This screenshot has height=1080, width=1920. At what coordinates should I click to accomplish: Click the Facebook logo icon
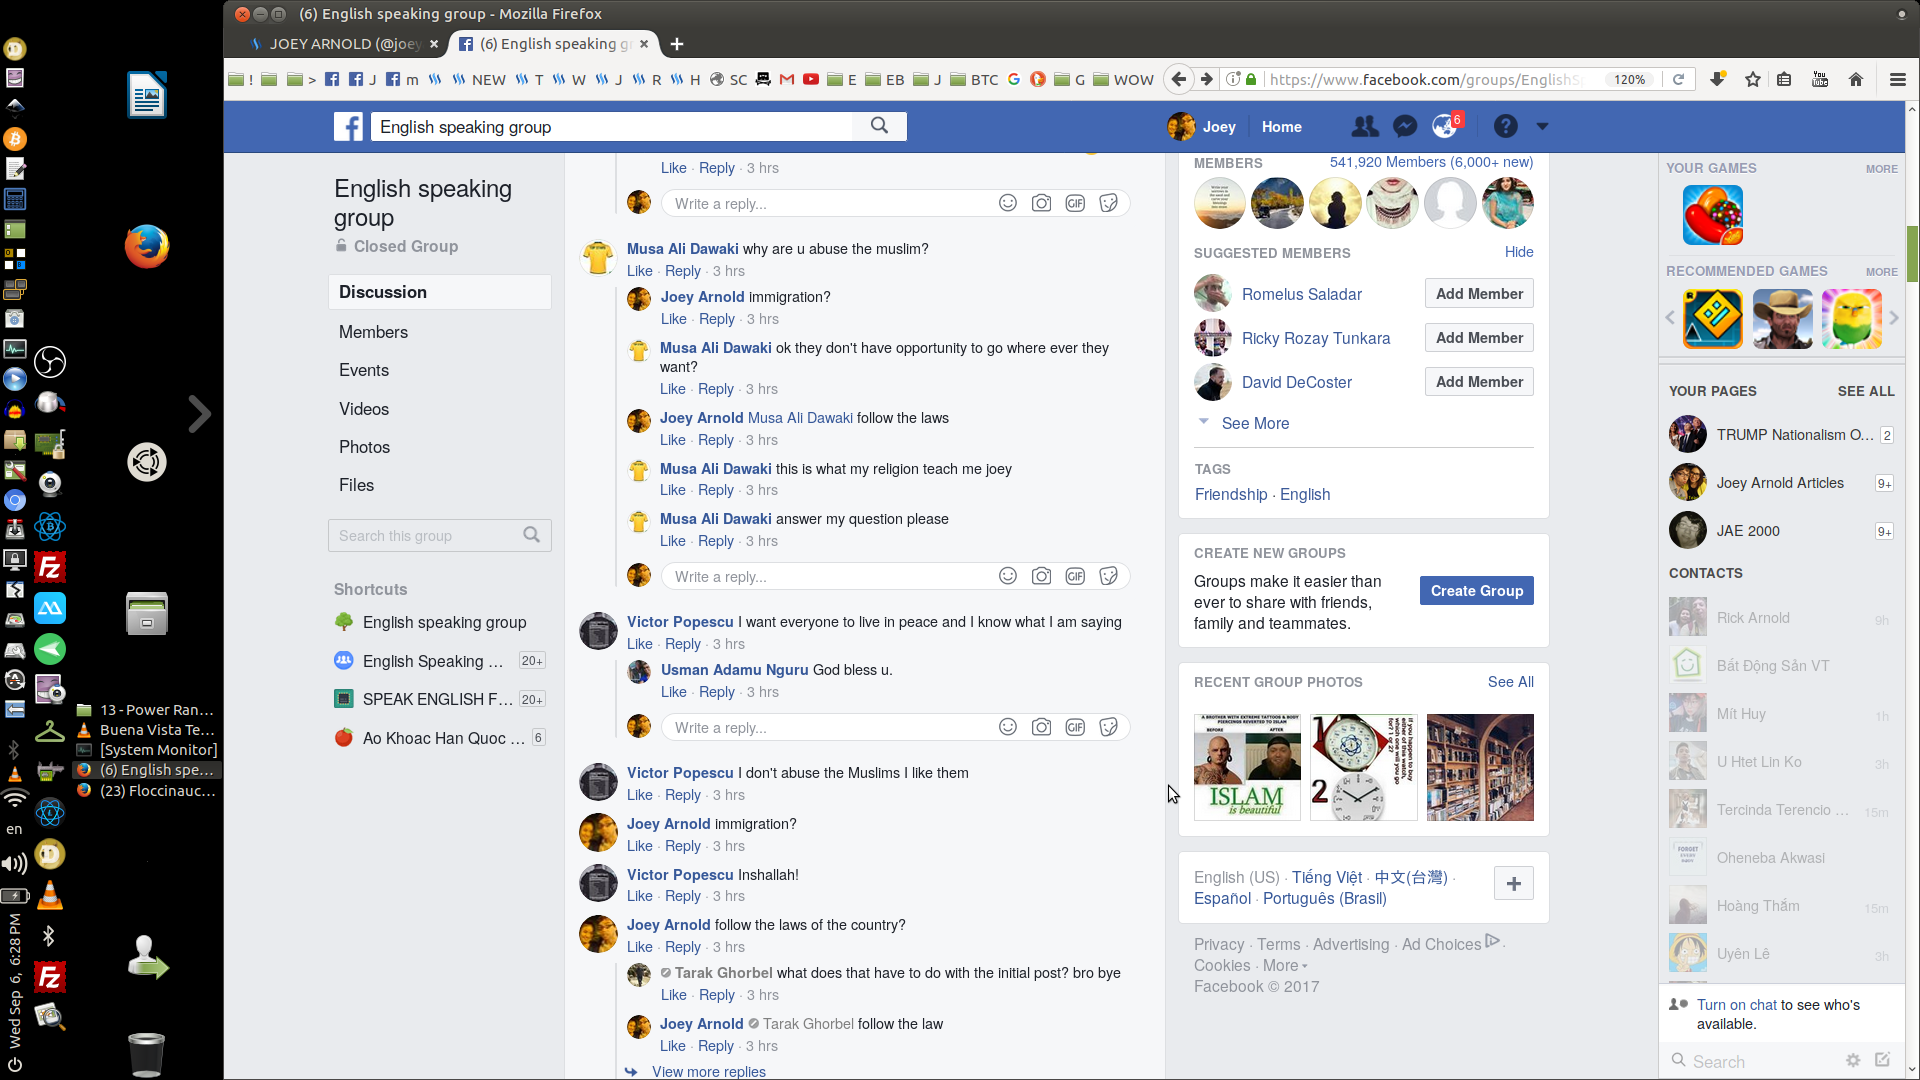[348, 127]
